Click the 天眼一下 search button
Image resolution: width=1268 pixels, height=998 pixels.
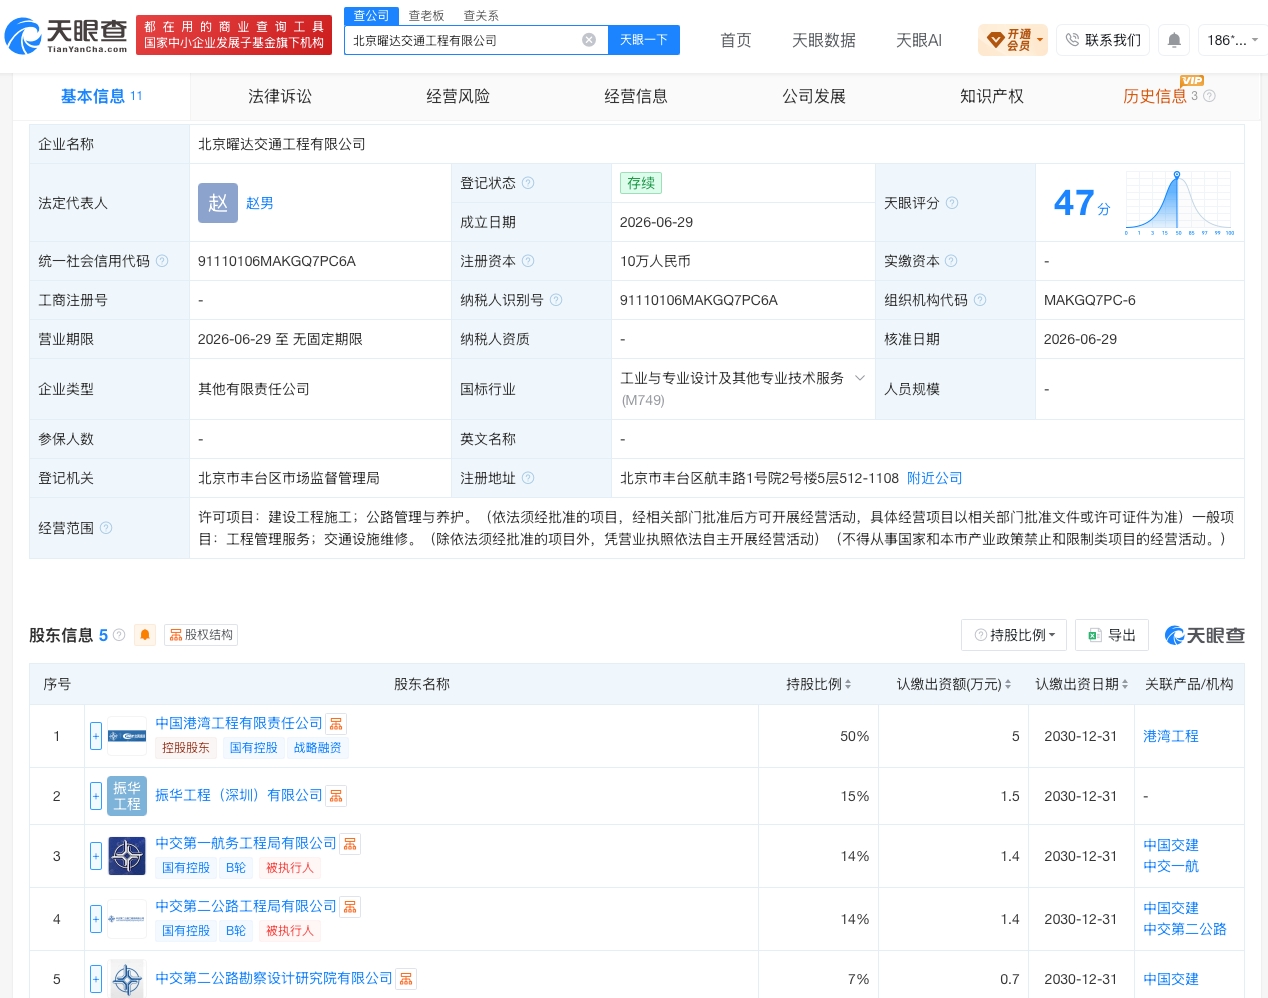coord(643,40)
